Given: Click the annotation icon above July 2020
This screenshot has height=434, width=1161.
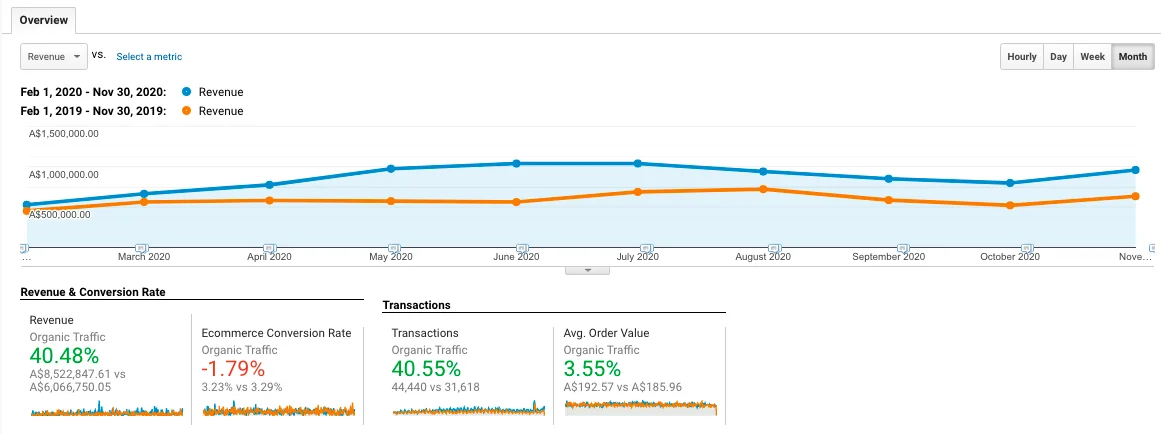Looking at the screenshot, I should tap(647, 247).
